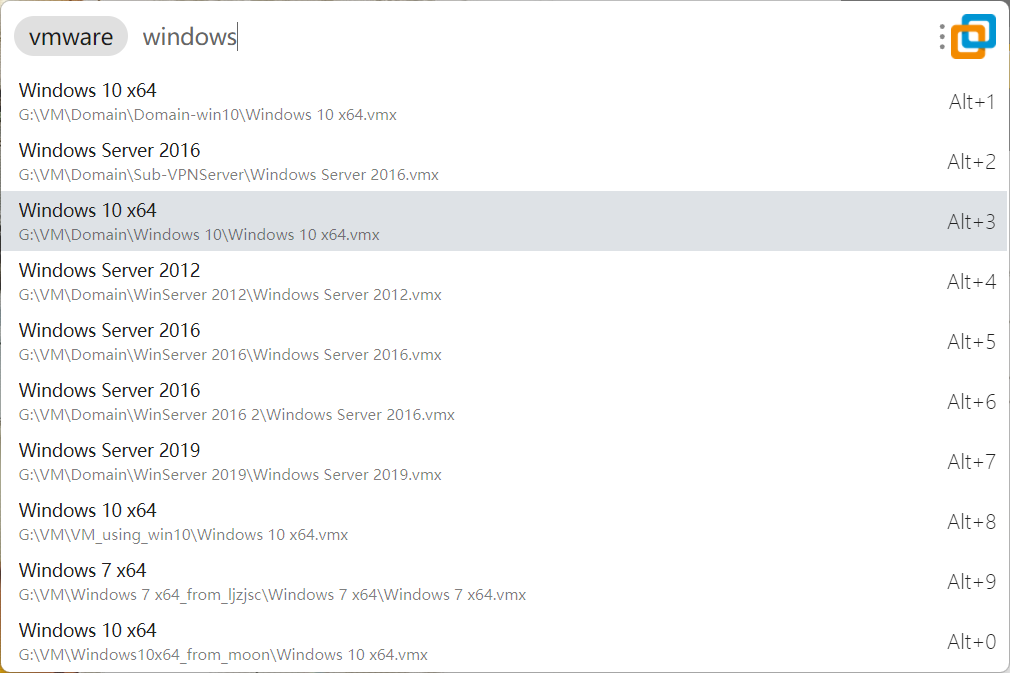Click the Alt+3 shortcut label

(x=971, y=222)
